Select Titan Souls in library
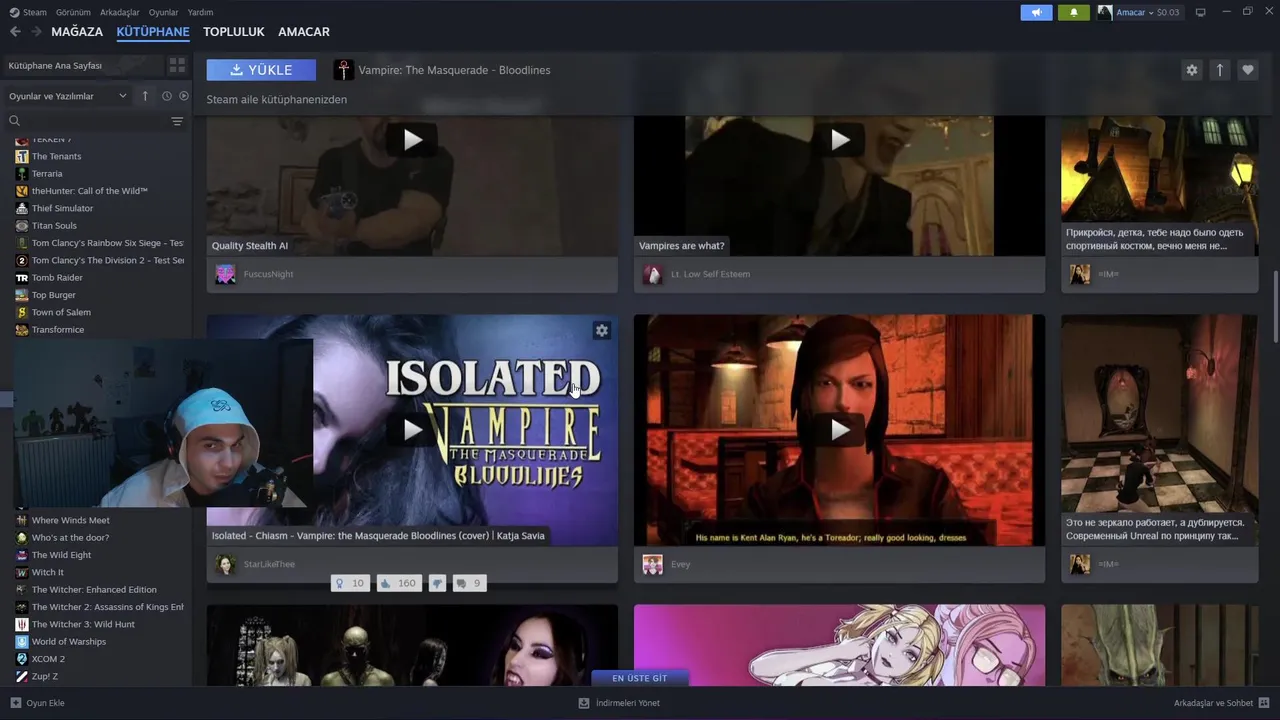The width and height of the screenshot is (1280, 720). (54, 225)
